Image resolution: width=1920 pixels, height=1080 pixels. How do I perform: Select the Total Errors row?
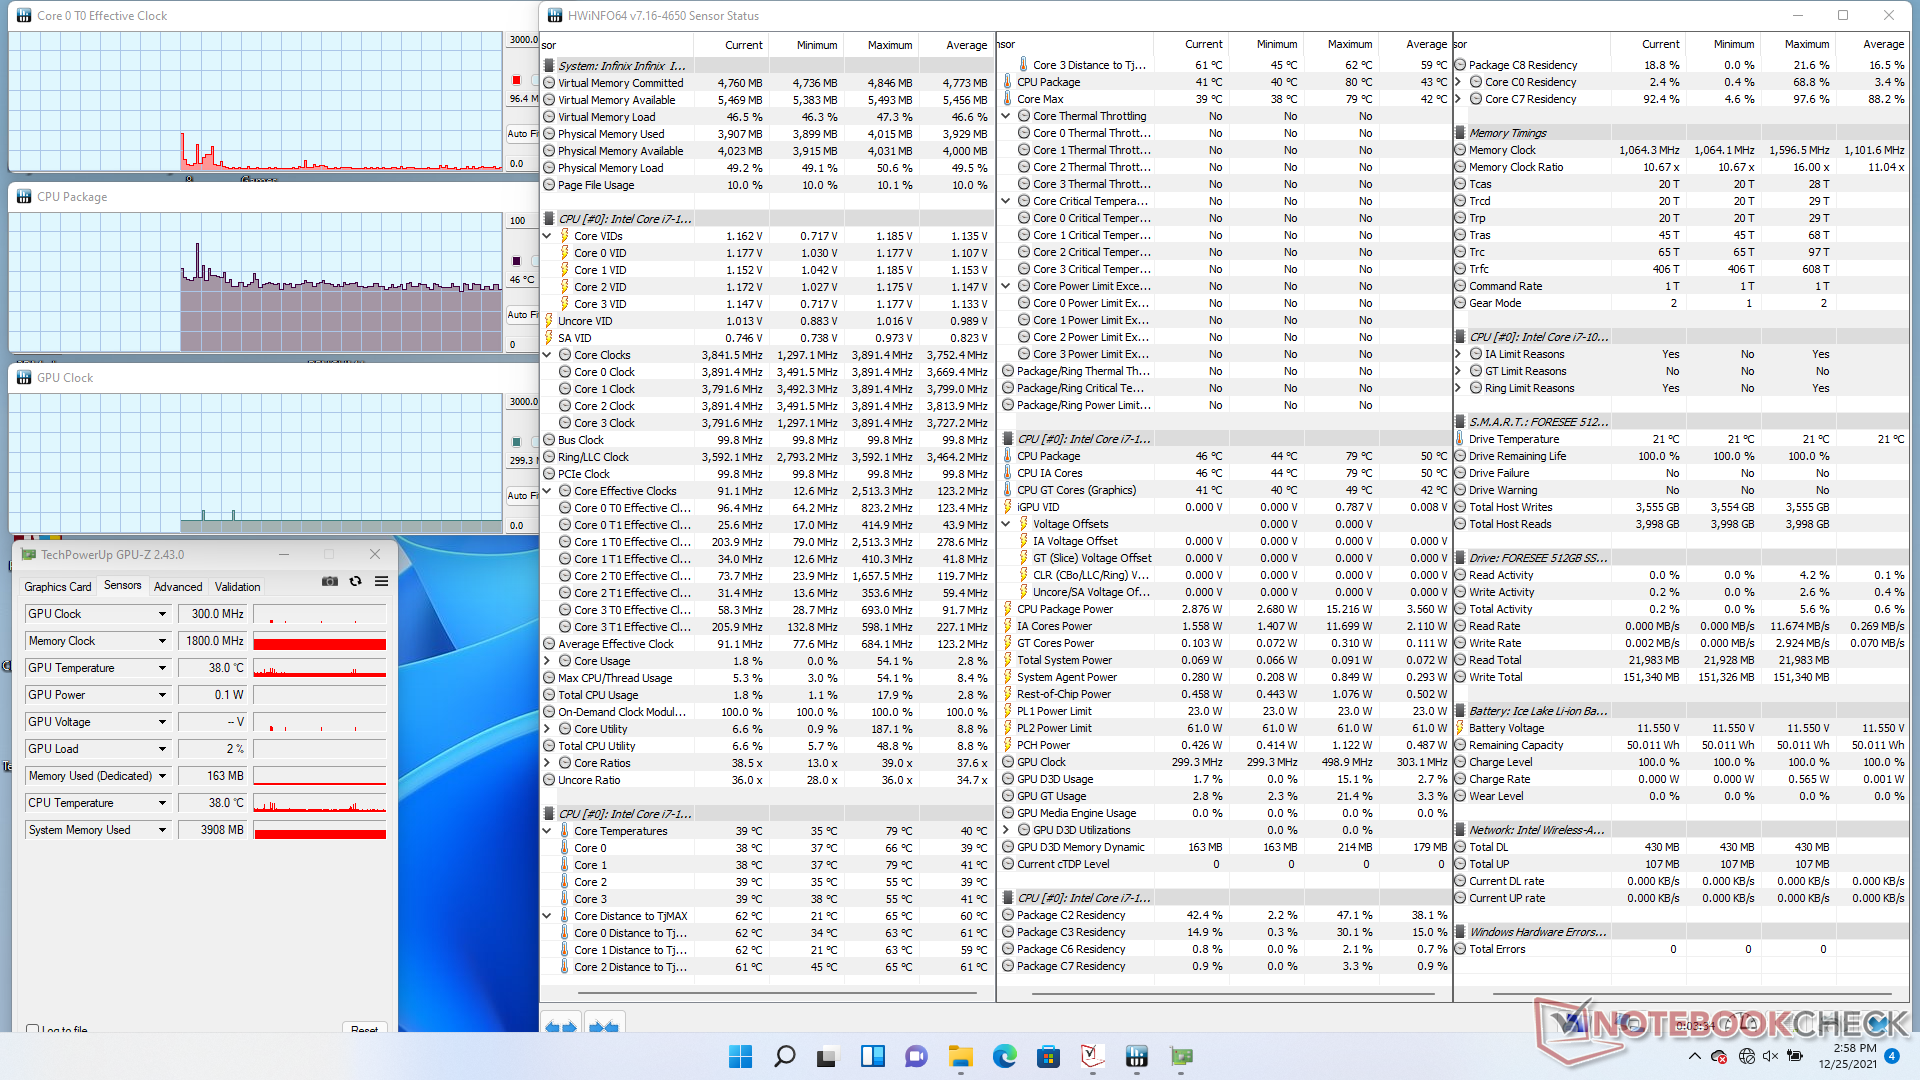(x=1680, y=949)
